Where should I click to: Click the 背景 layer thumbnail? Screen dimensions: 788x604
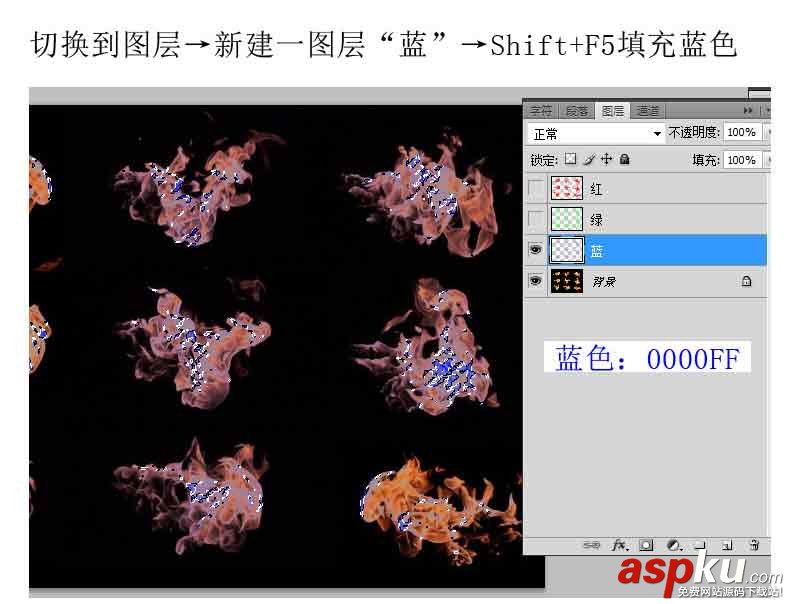(567, 280)
